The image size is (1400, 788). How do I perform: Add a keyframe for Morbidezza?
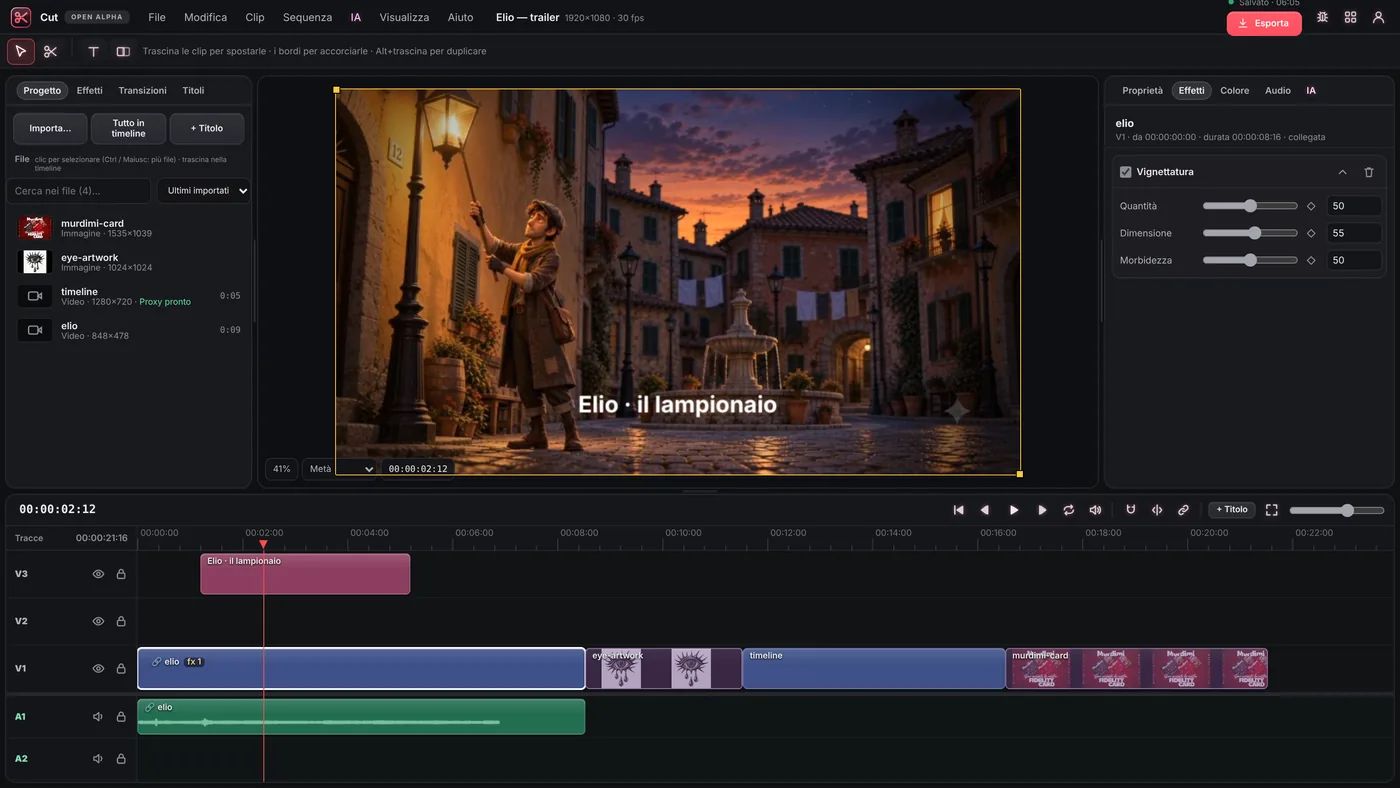tap(1311, 260)
